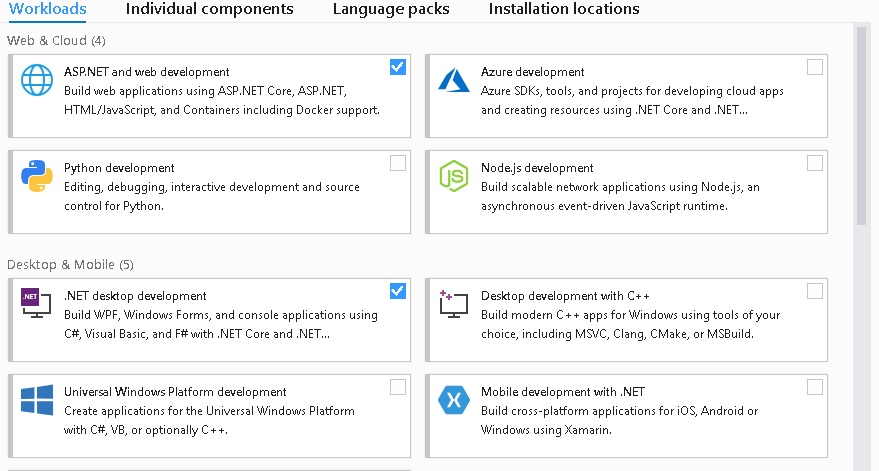Click the Node.js hexagon icon
Viewport: 879px width, 471px height.
454,176
